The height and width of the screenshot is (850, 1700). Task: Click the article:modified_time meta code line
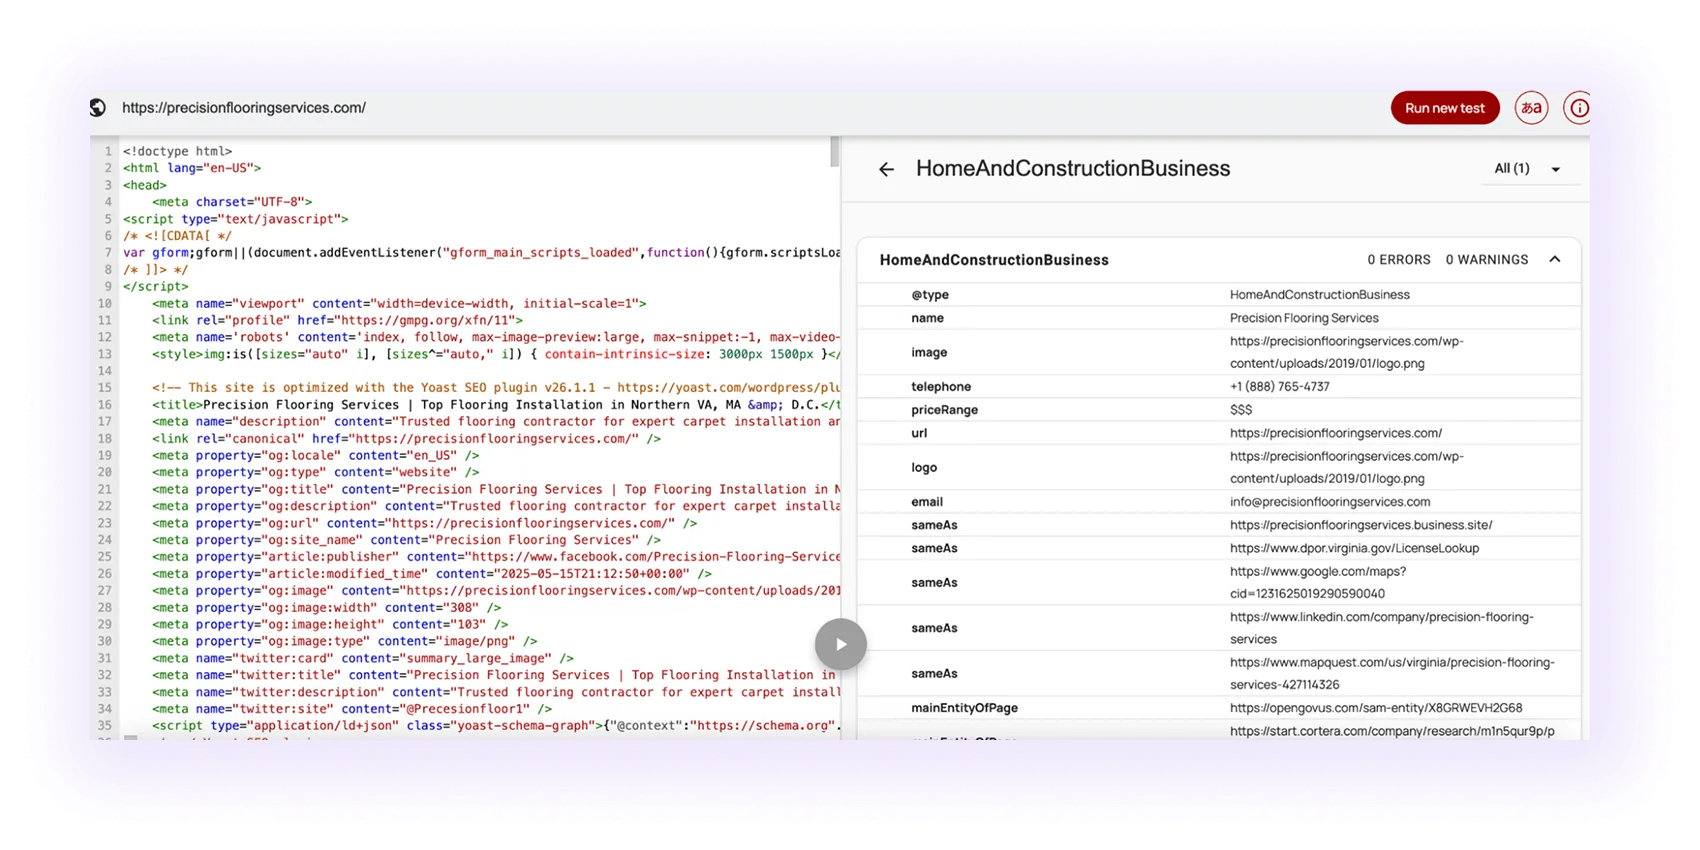point(432,574)
